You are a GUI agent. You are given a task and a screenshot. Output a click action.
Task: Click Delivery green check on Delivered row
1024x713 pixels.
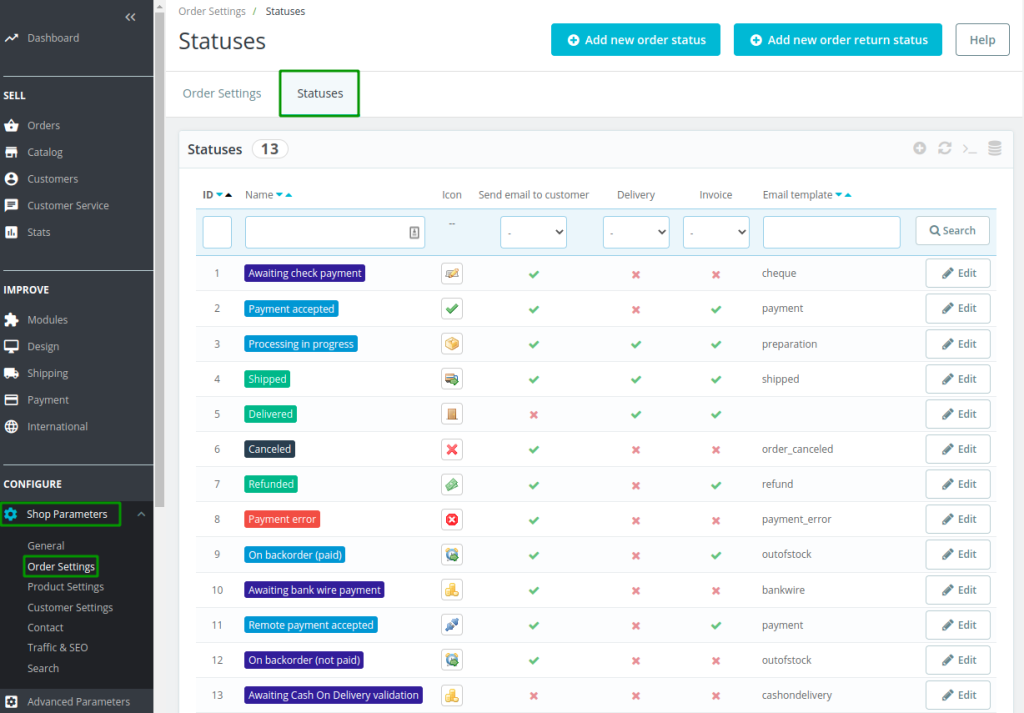tap(636, 414)
